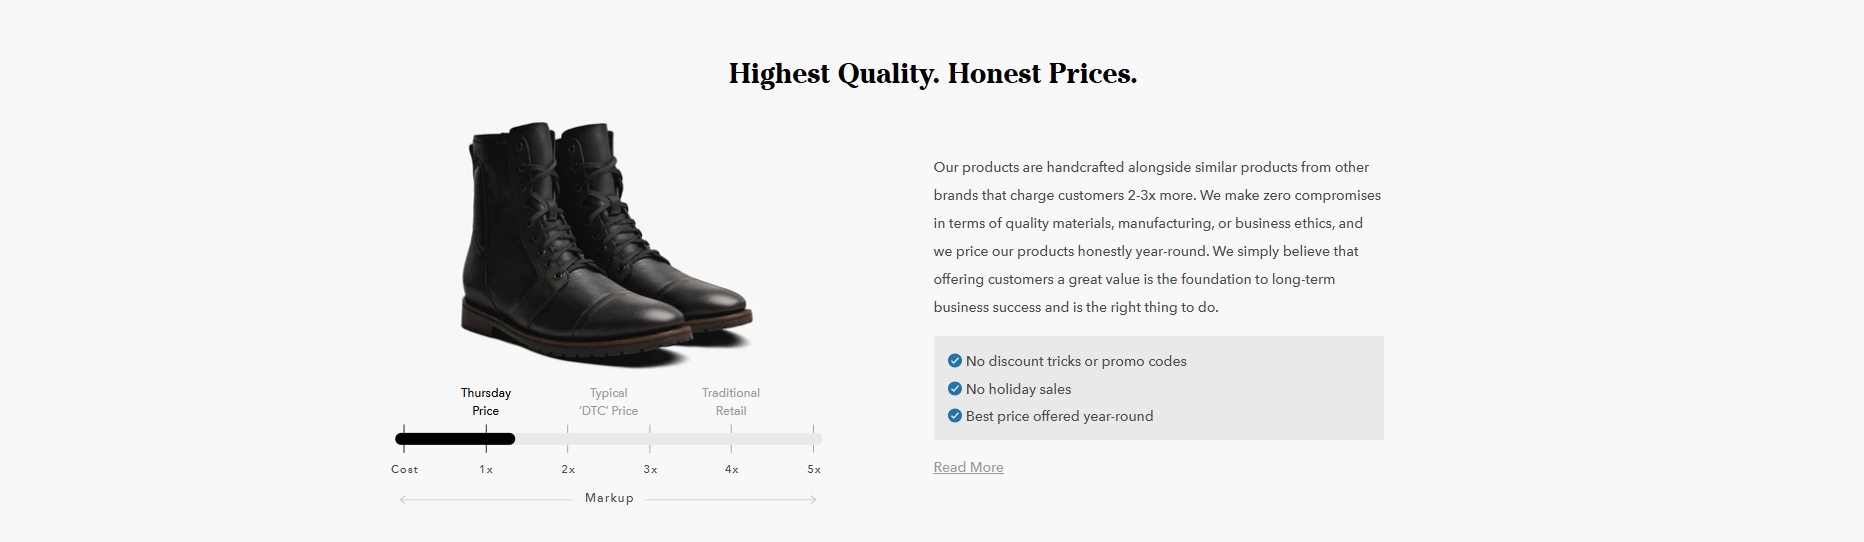Click the checkmark icon beside Best price offered
The image size is (1864, 542).
[954, 416]
